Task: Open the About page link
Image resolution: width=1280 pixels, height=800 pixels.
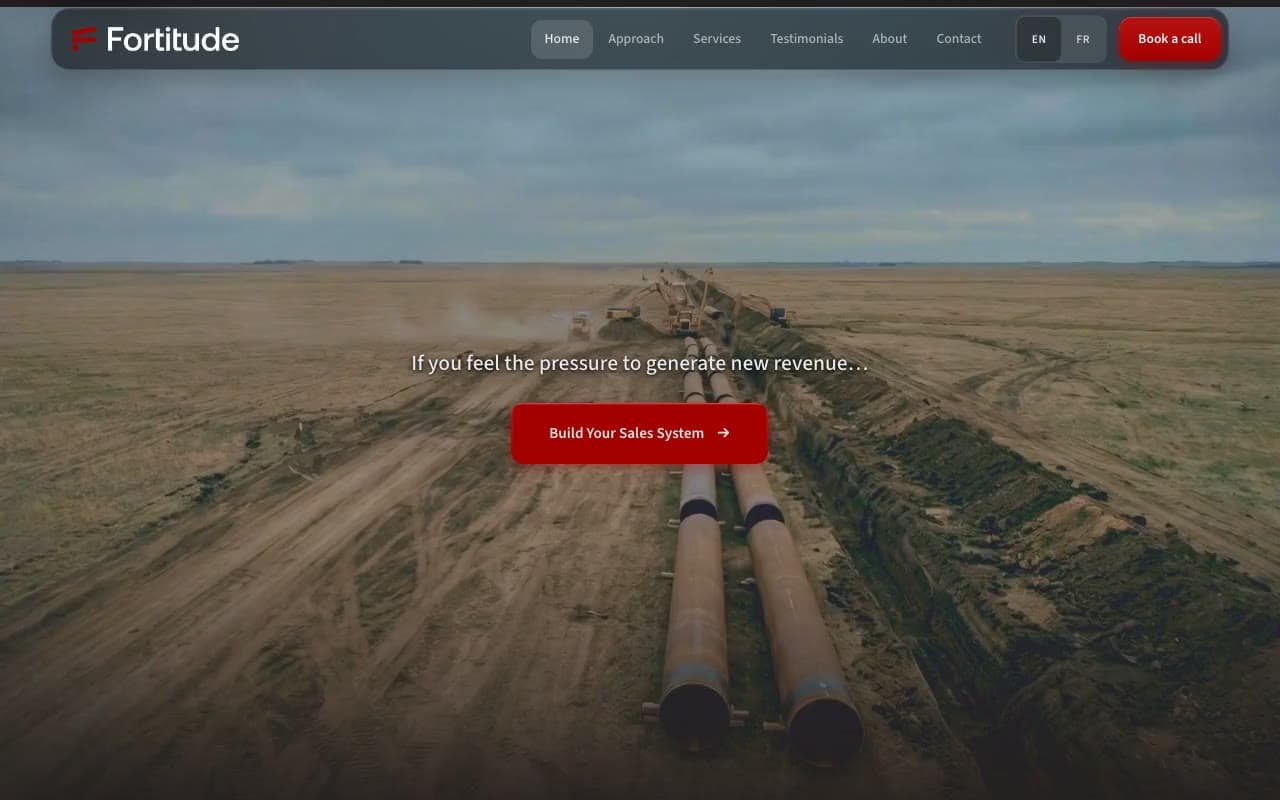Action: [x=890, y=39]
